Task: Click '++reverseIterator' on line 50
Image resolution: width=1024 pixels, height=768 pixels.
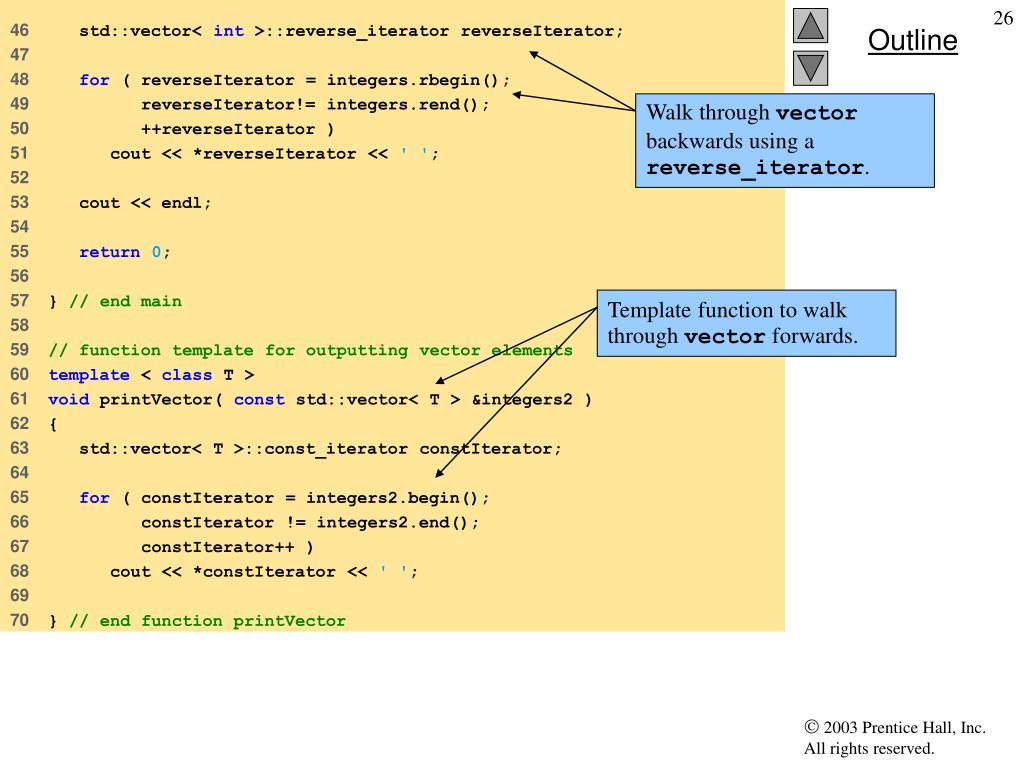Action: click(228, 129)
